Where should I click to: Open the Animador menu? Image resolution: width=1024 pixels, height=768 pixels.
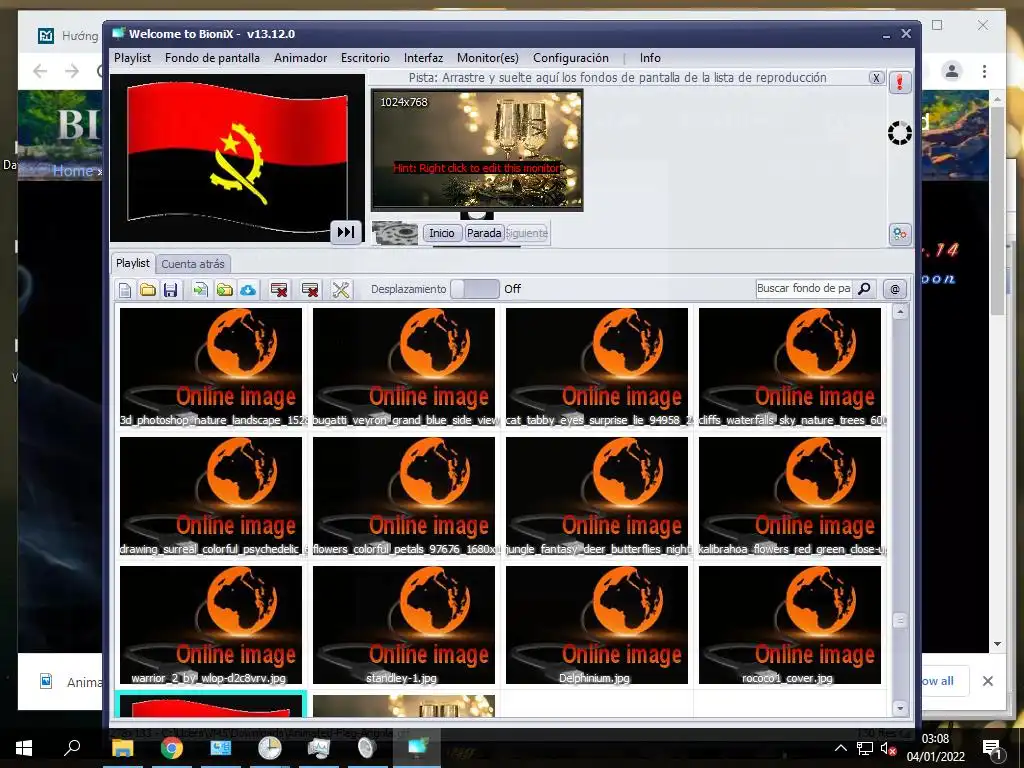(x=300, y=58)
